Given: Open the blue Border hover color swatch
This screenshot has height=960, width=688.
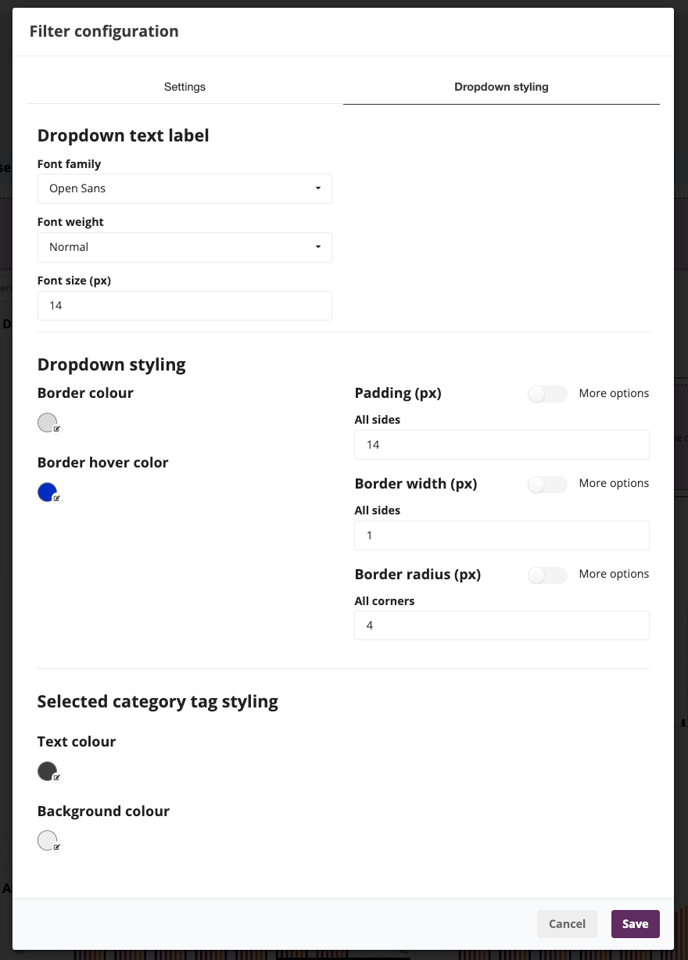Looking at the screenshot, I should point(47,492).
